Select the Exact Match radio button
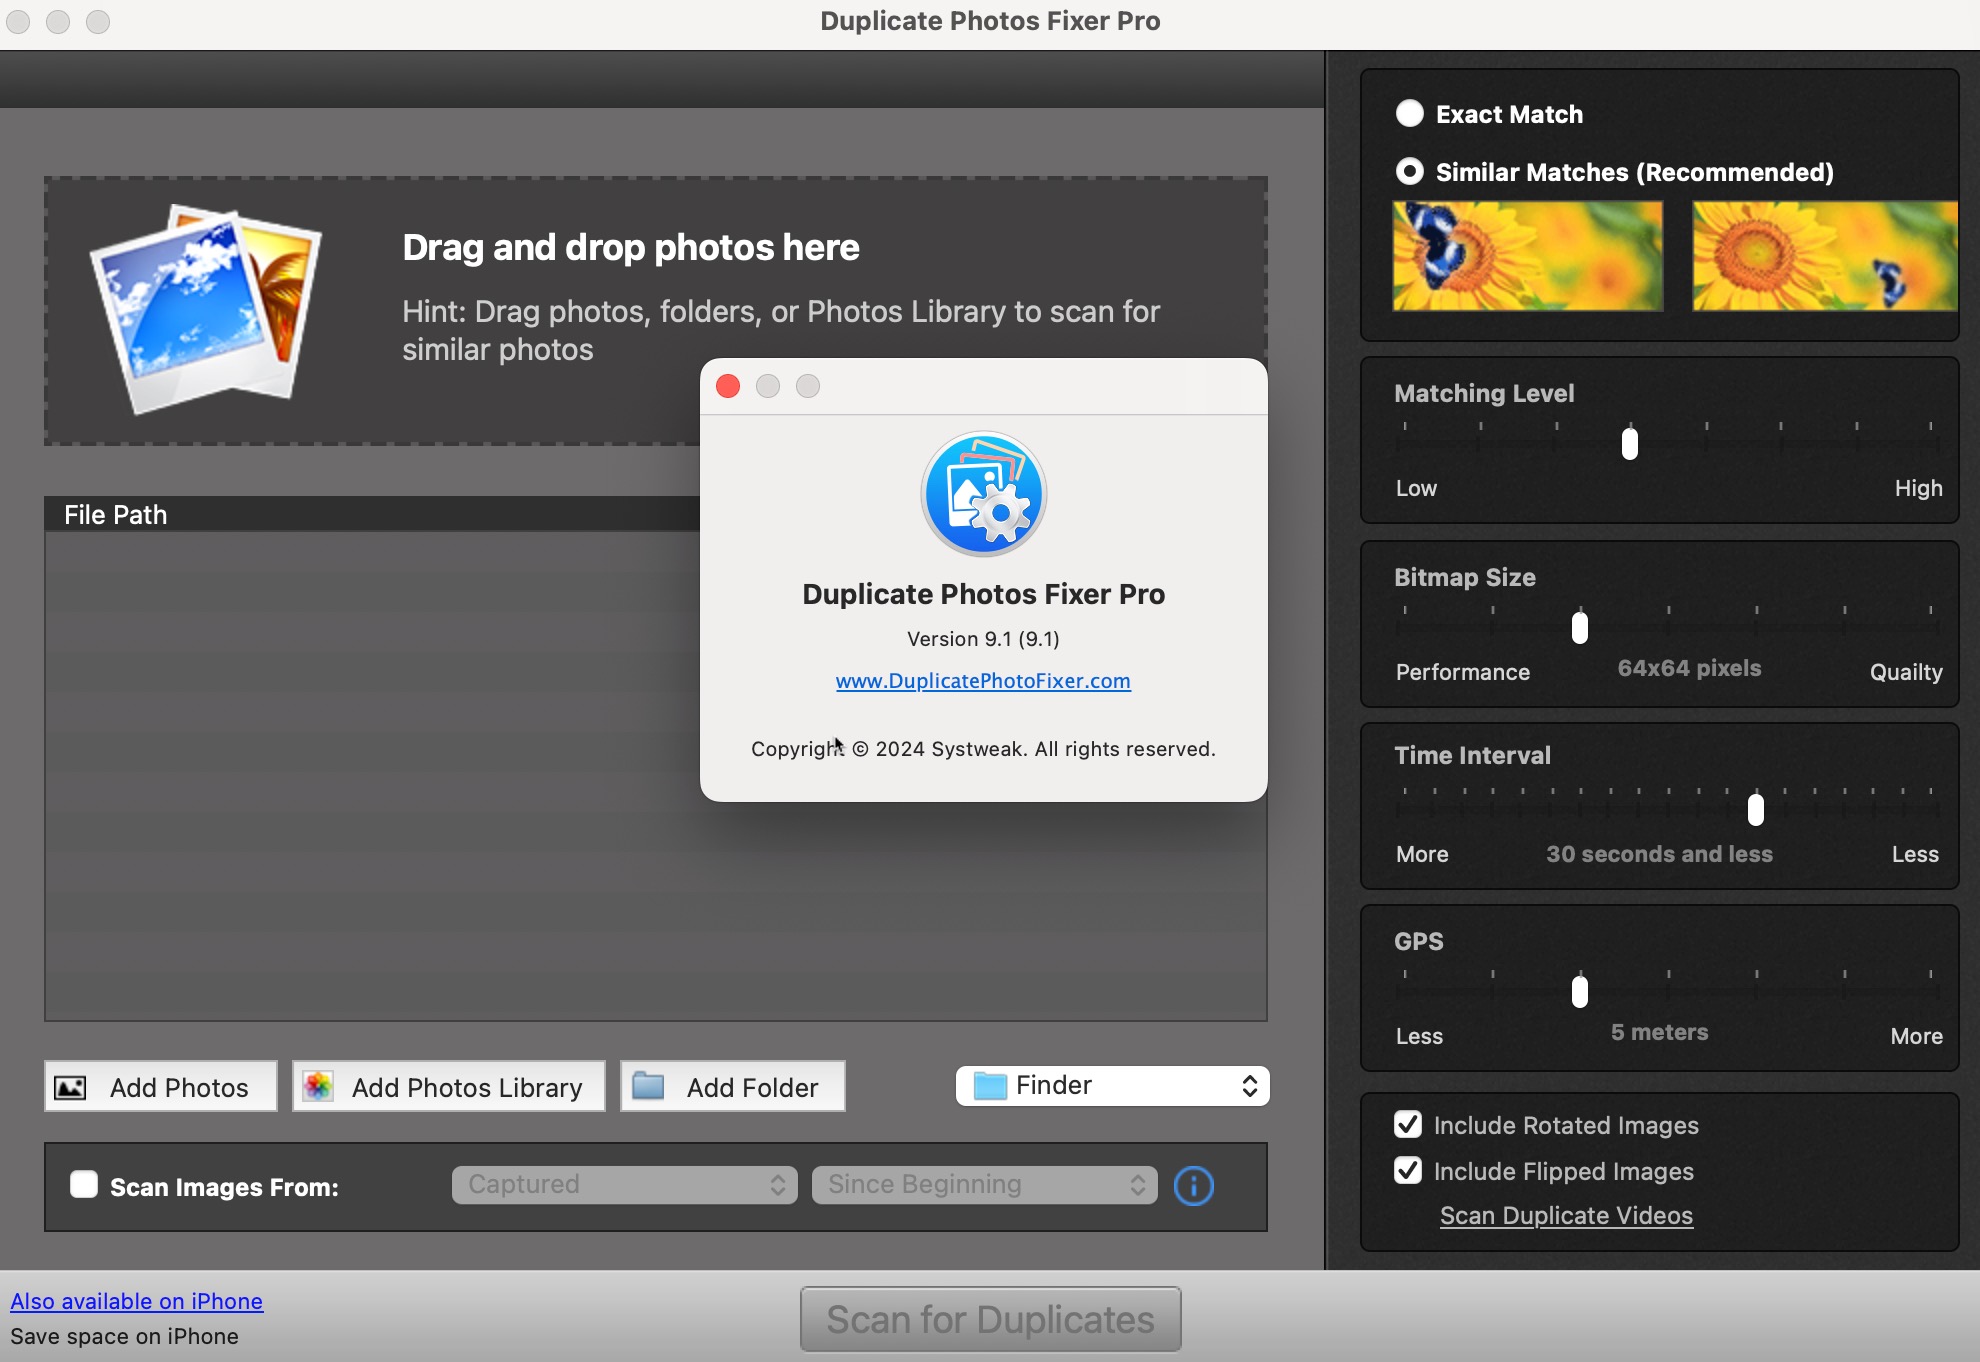1980x1362 pixels. point(1410,113)
